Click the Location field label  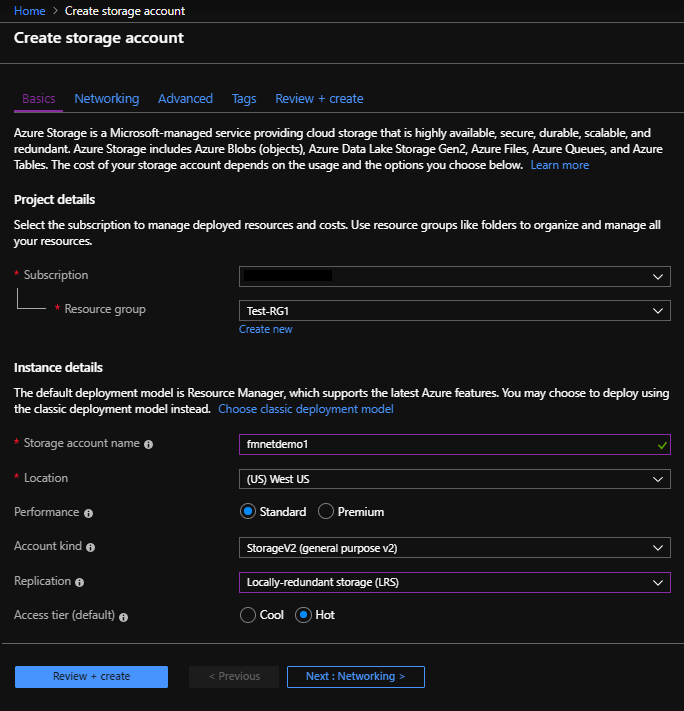coord(46,478)
